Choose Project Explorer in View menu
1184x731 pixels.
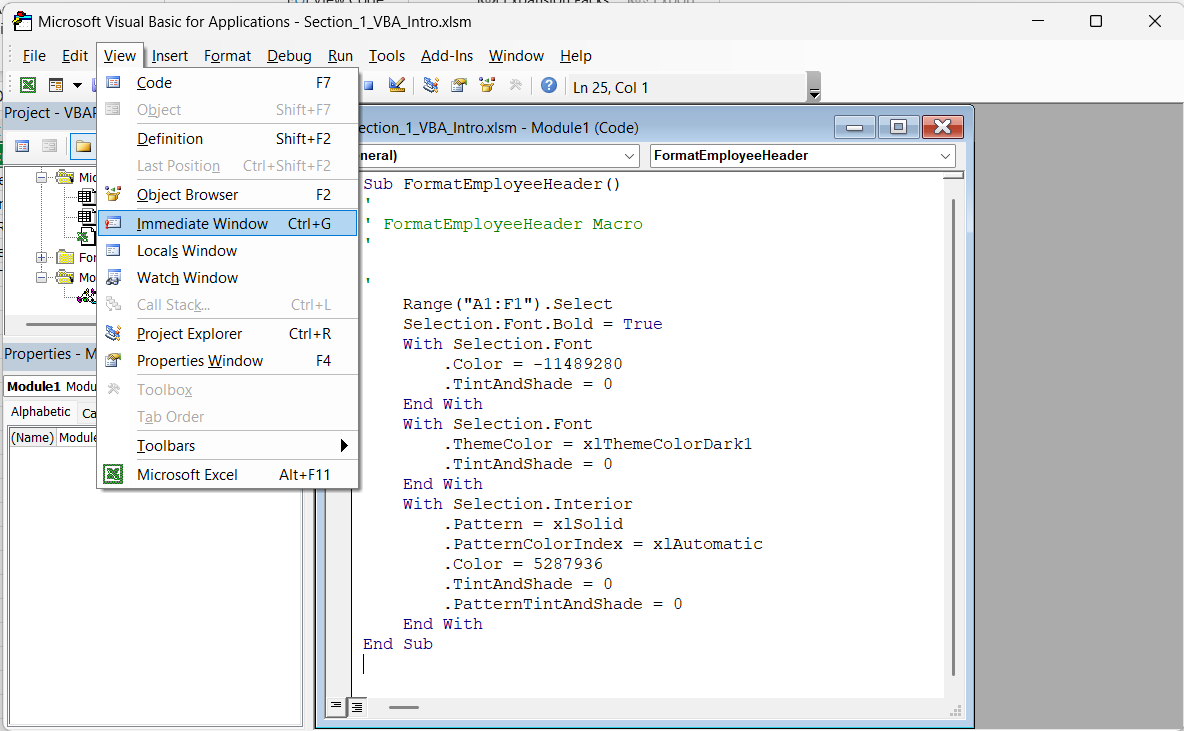click(228, 334)
